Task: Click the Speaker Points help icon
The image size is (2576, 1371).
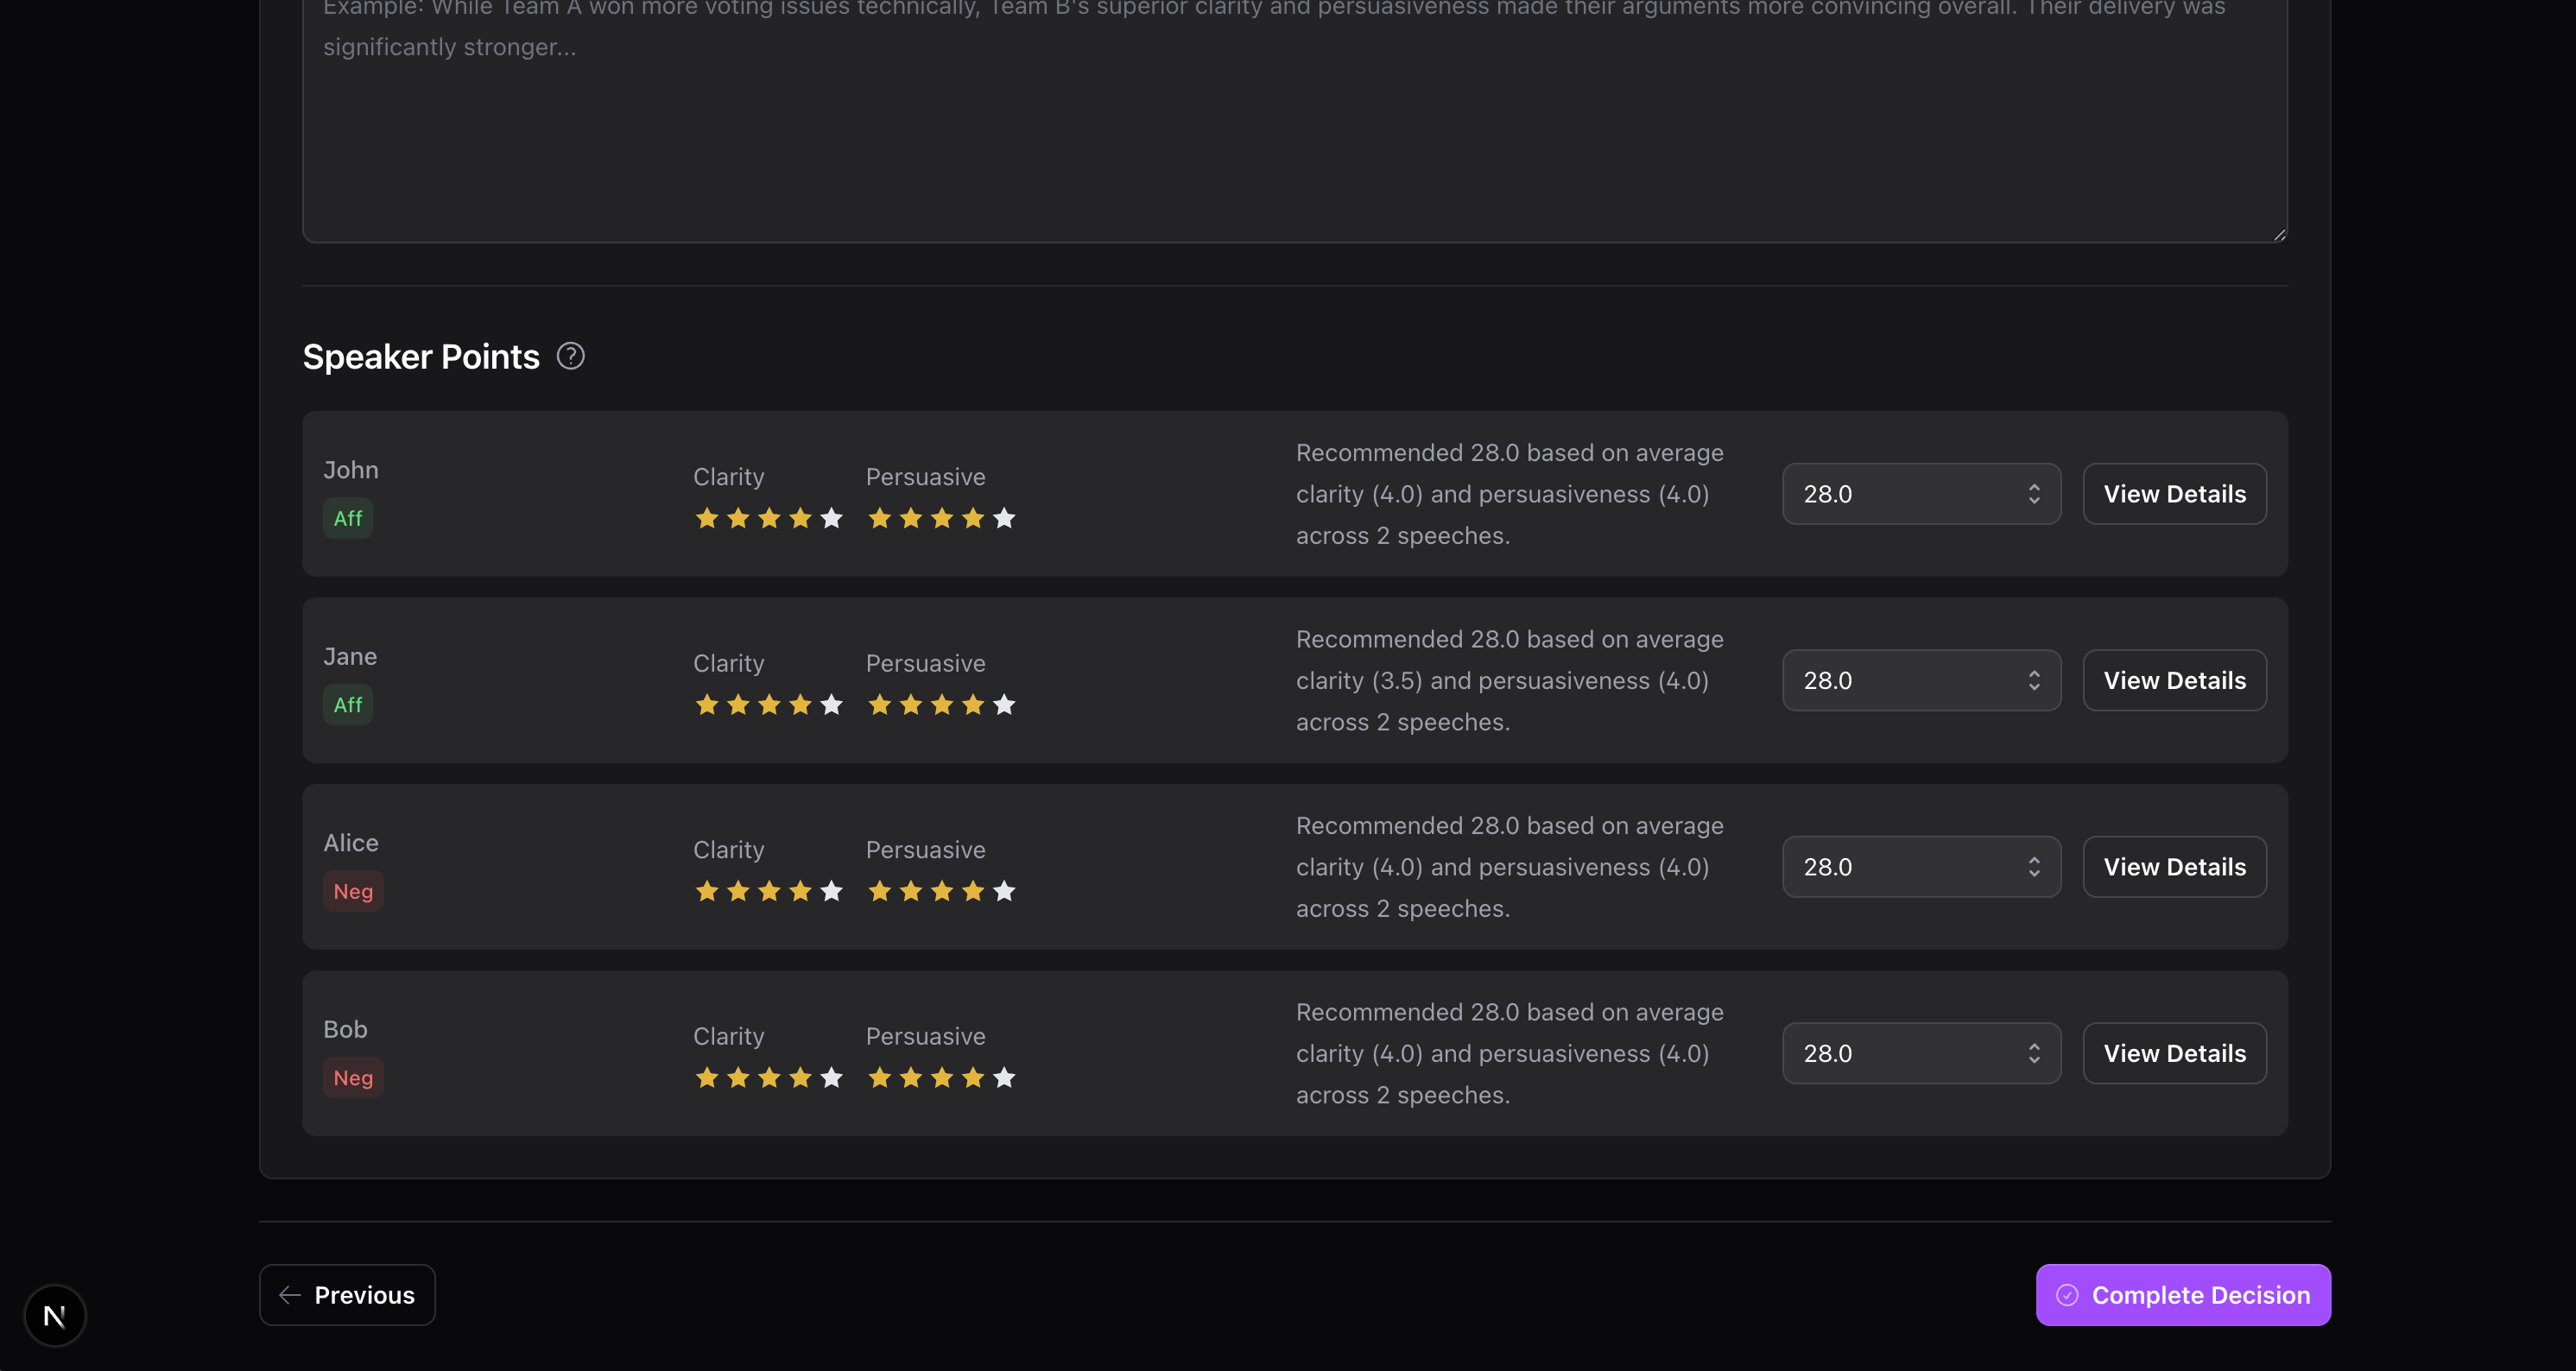Action: pyautogui.click(x=570, y=356)
